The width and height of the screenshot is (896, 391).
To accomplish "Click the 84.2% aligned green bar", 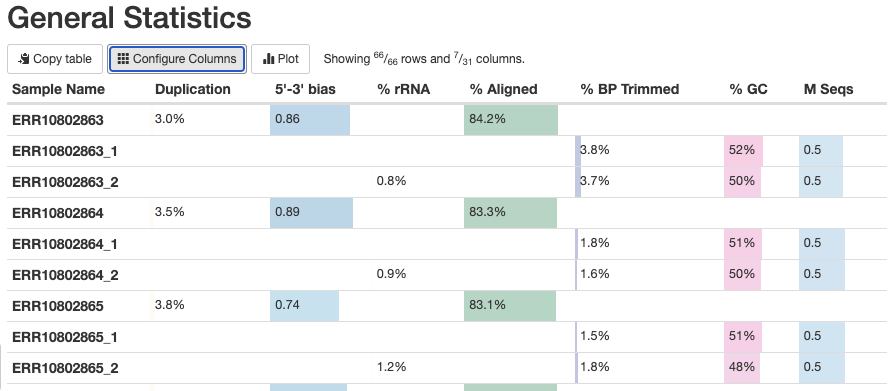I will (x=511, y=120).
